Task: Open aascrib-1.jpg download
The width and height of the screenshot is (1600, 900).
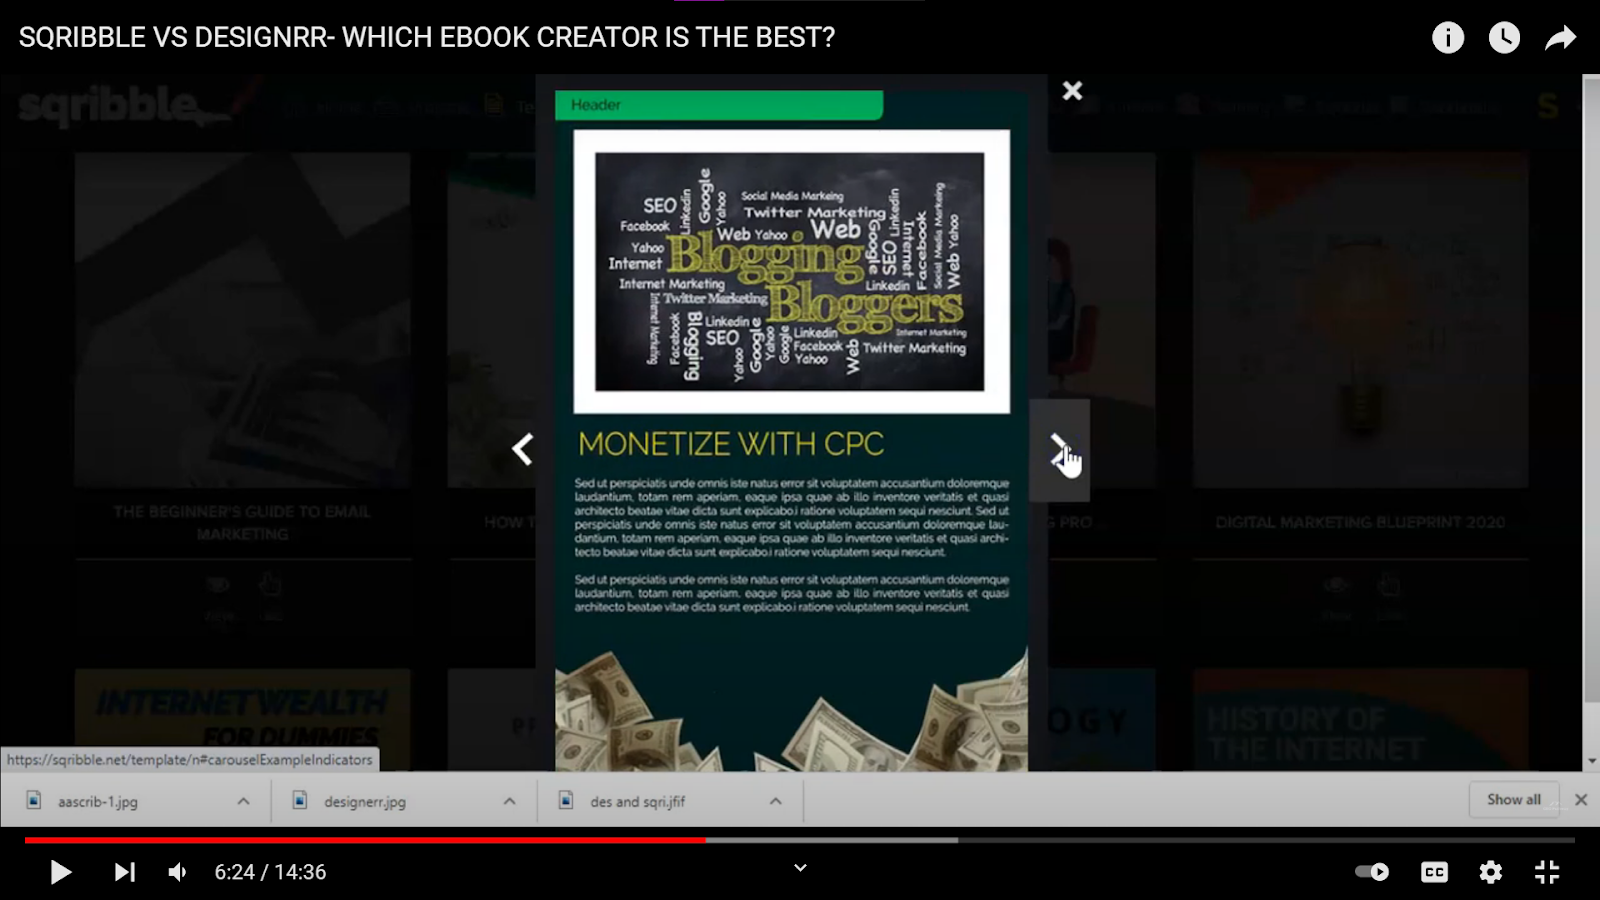Action: click(x=97, y=801)
